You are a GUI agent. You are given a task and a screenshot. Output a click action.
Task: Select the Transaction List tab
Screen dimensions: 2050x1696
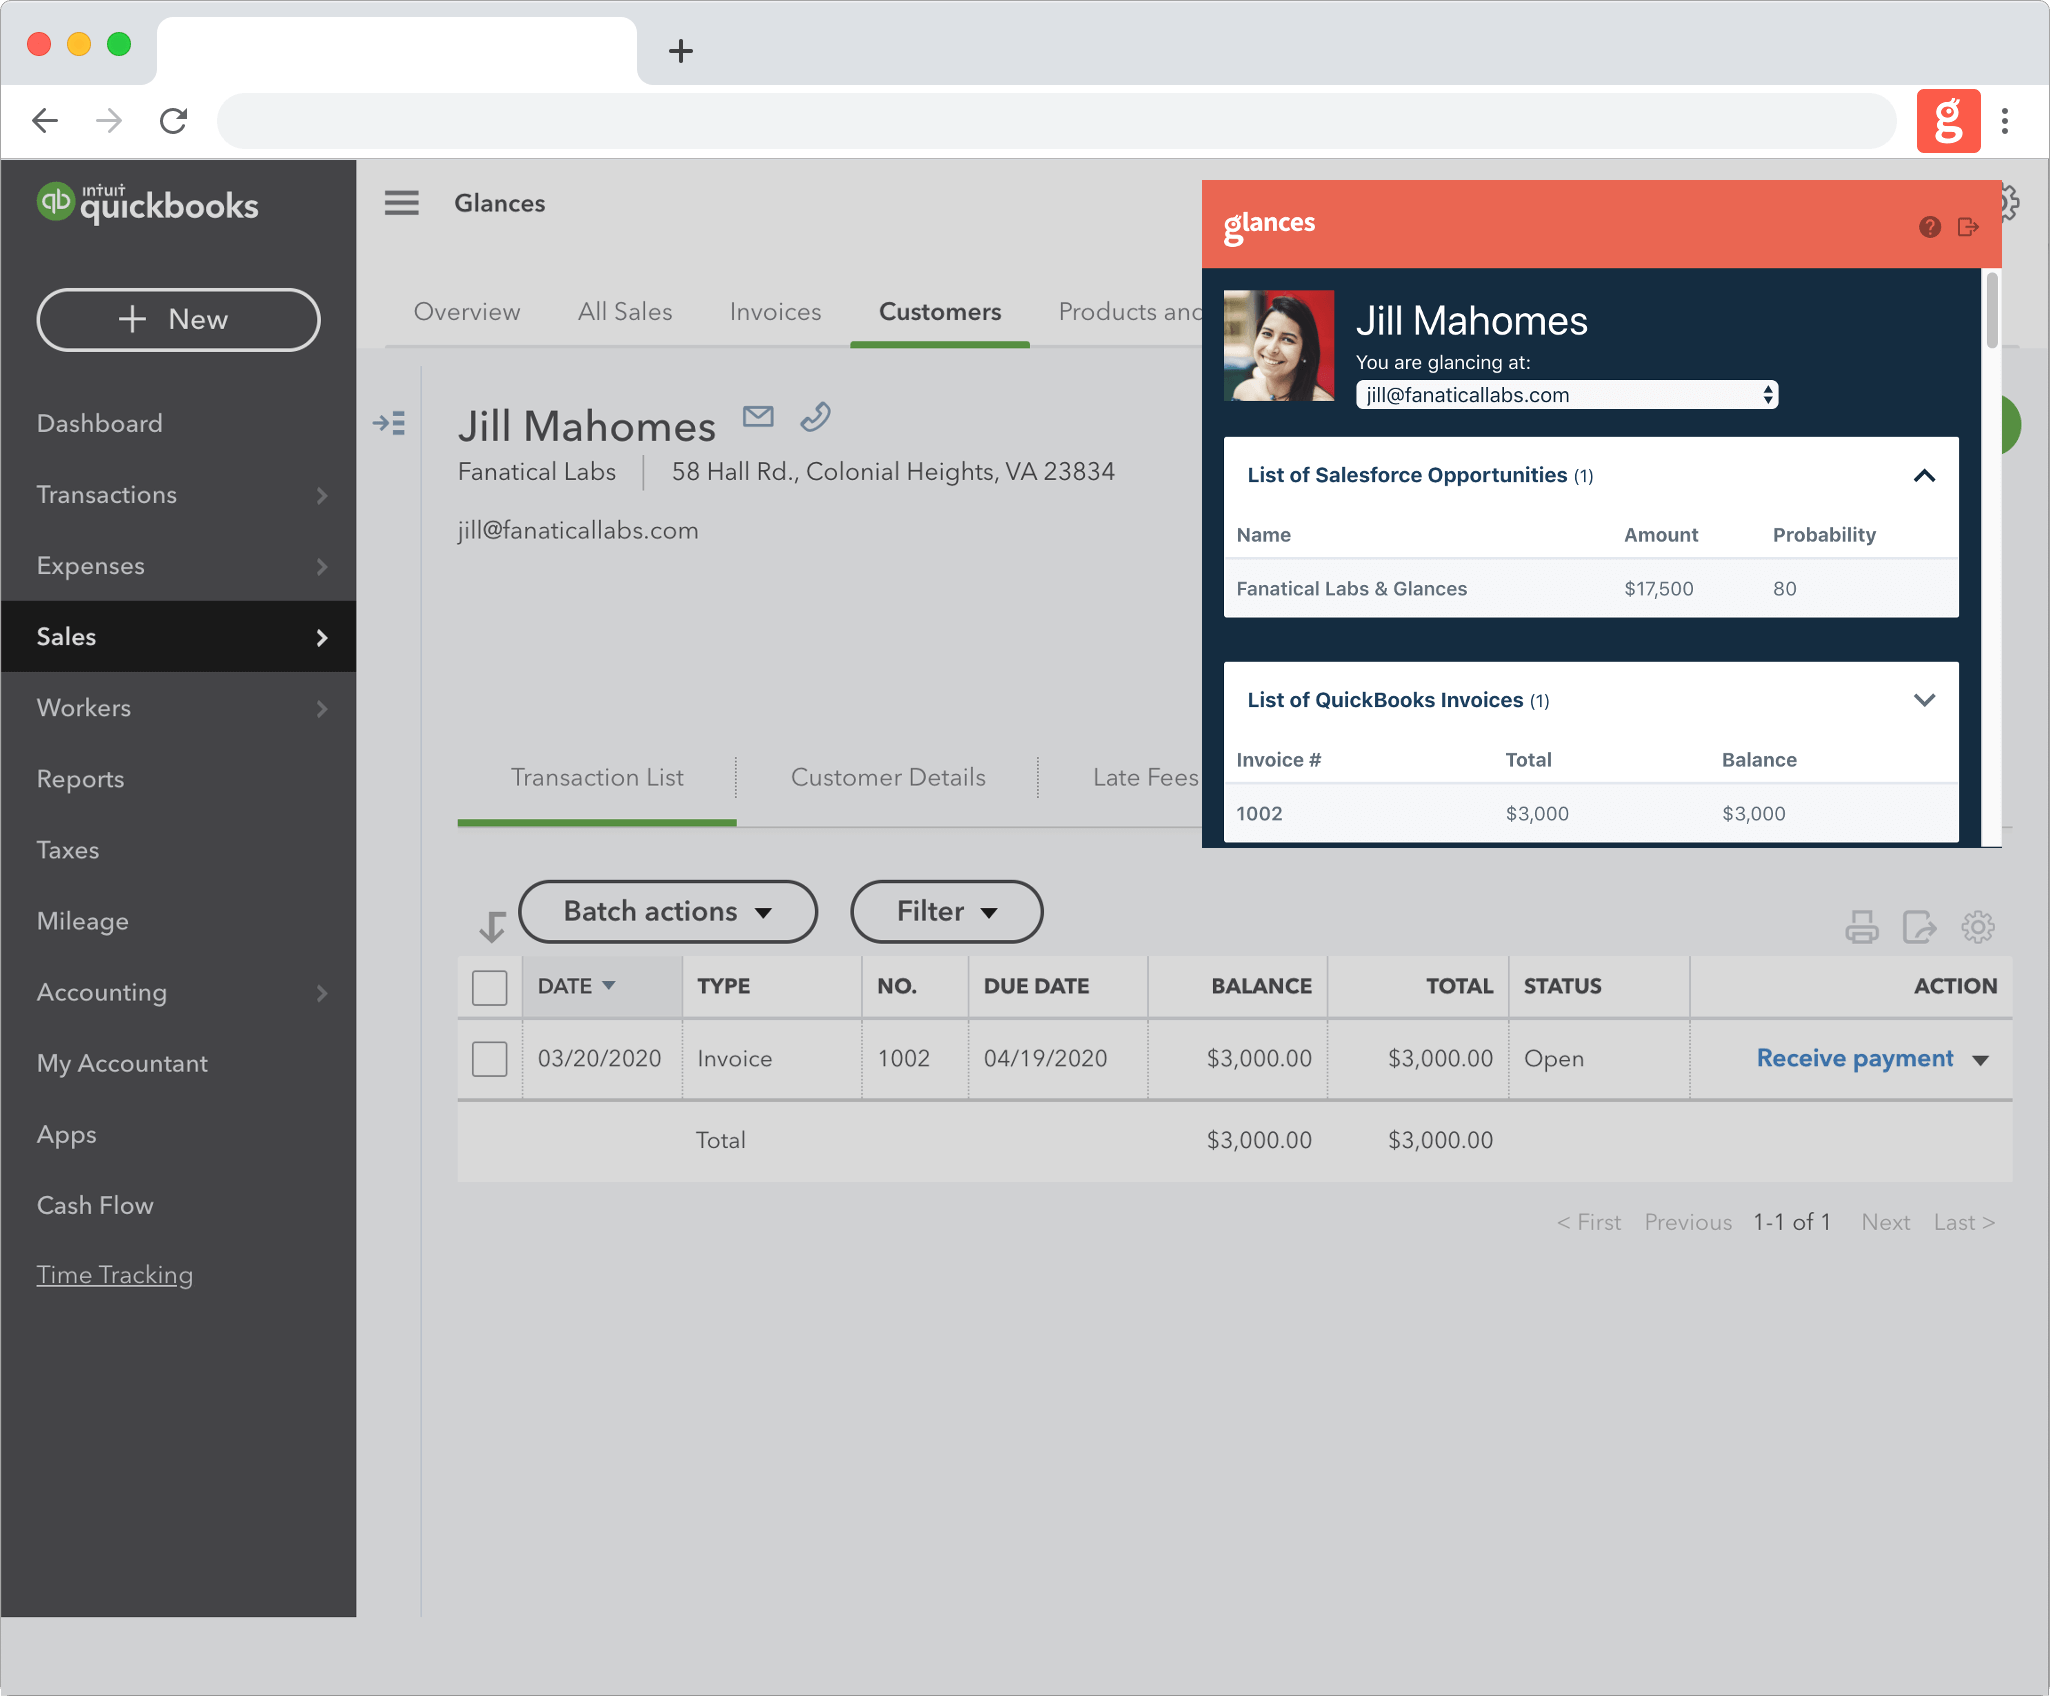point(597,777)
